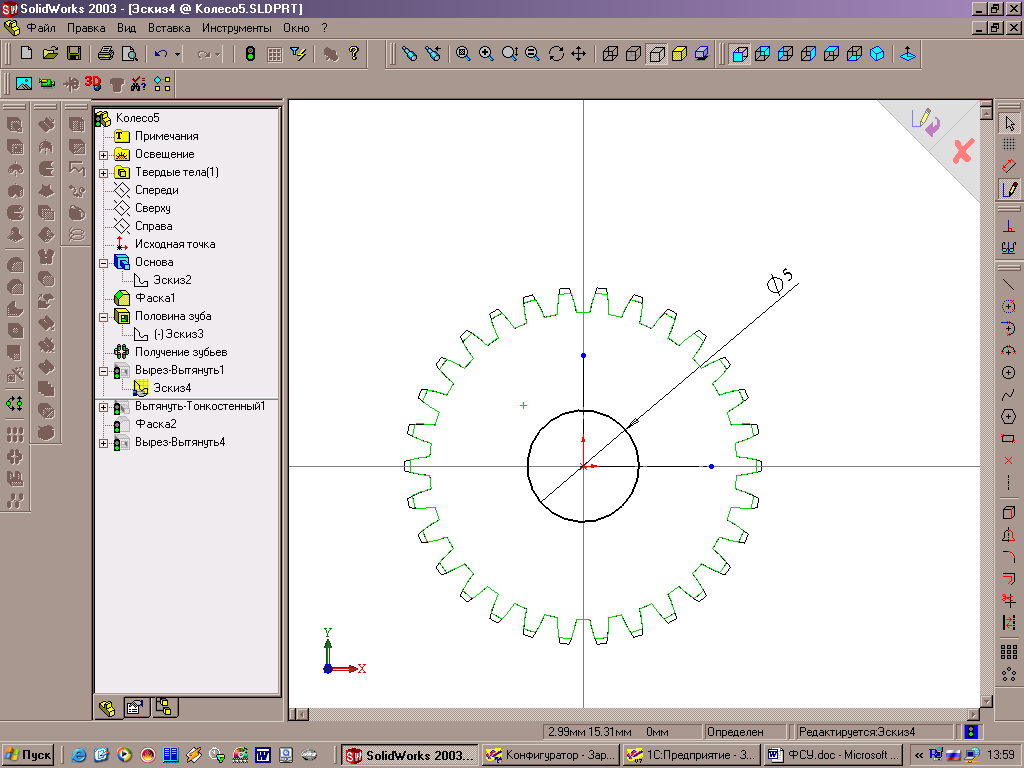Save the part with the floppy icon

click(x=74, y=54)
